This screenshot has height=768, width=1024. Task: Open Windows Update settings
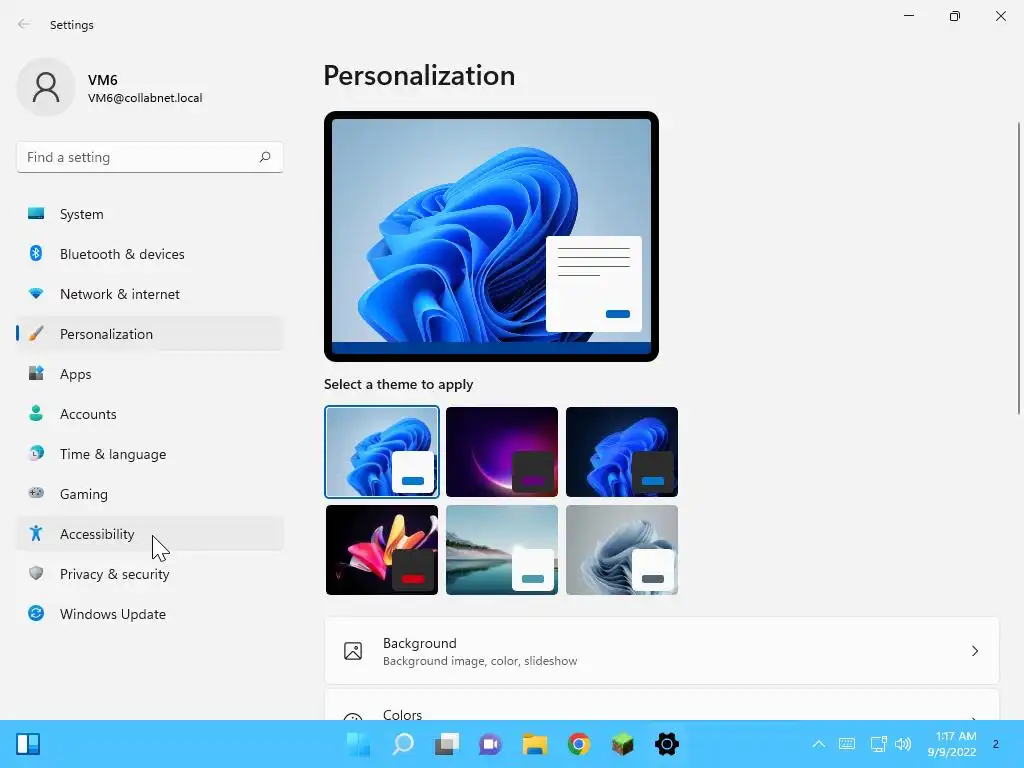click(150, 614)
